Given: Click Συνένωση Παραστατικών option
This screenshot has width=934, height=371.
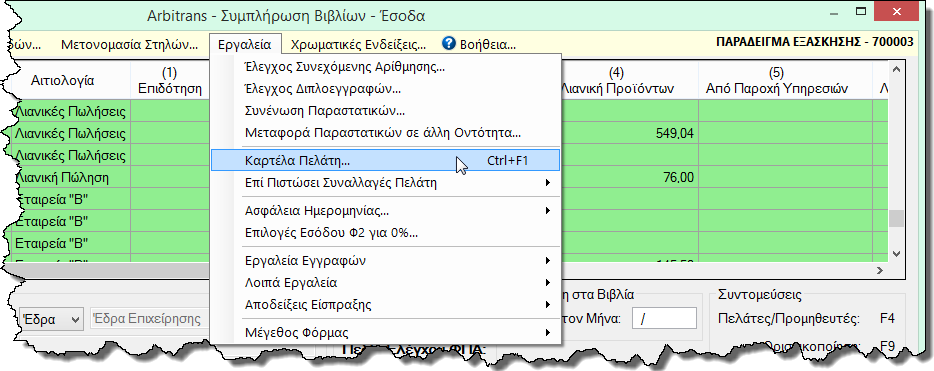Looking at the screenshot, I should 385,111.
